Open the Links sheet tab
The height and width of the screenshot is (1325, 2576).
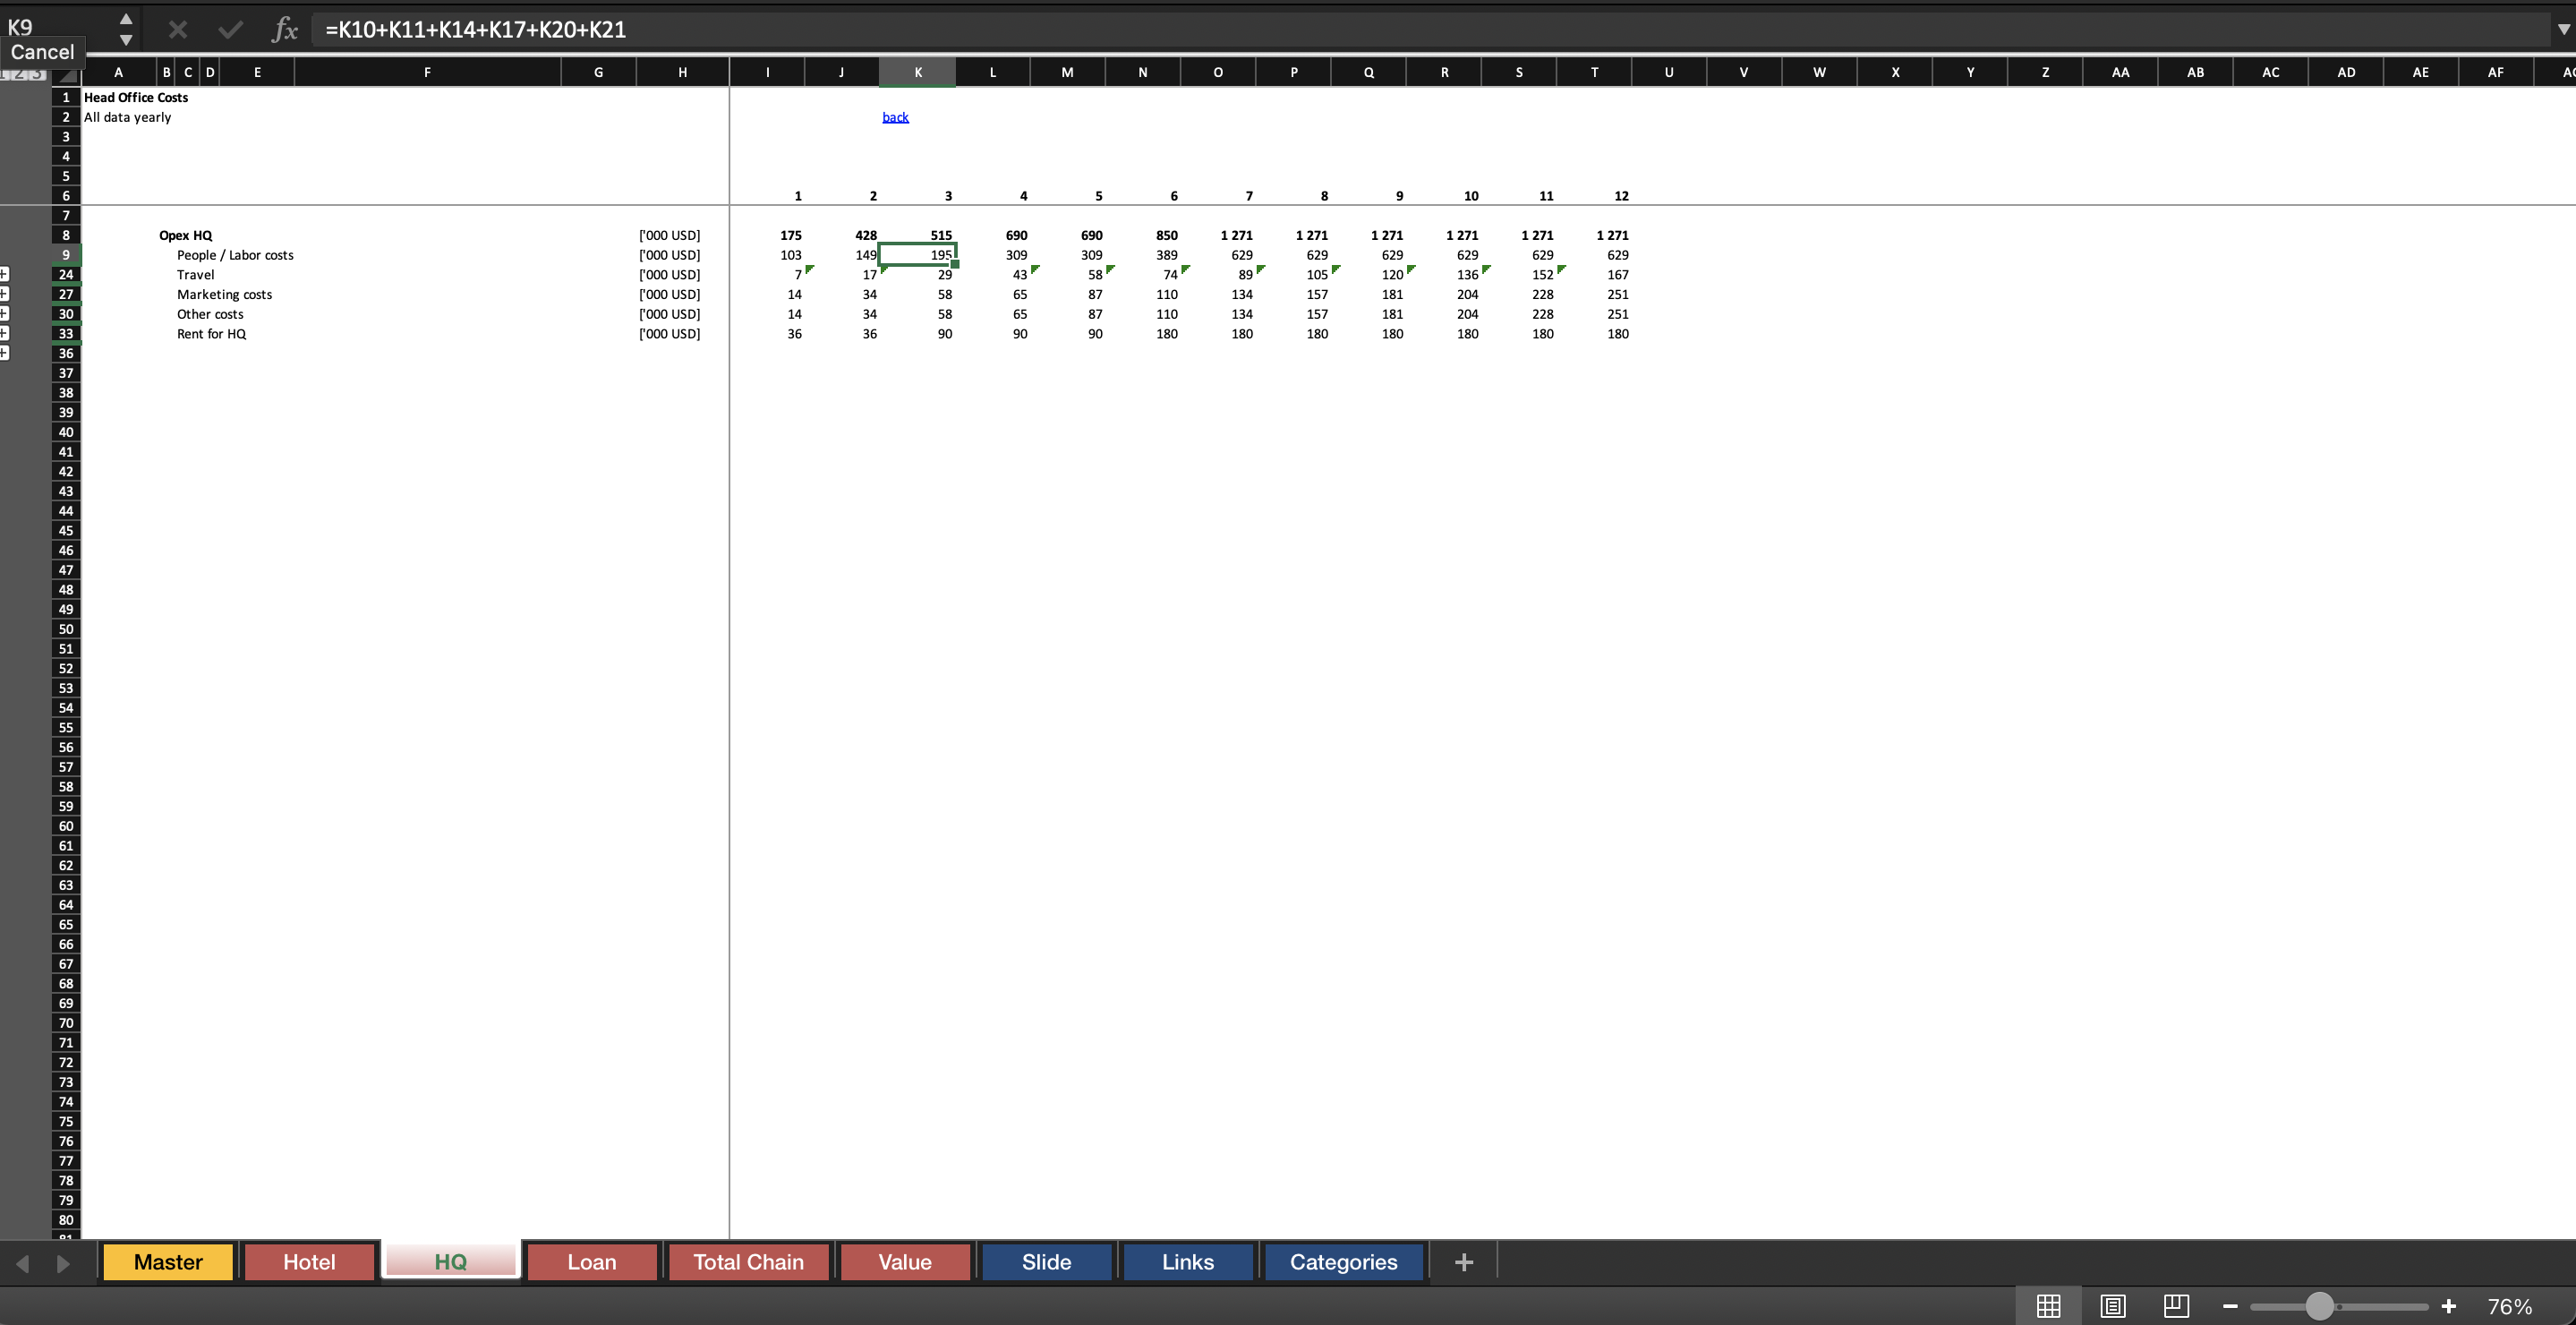tap(1188, 1262)
